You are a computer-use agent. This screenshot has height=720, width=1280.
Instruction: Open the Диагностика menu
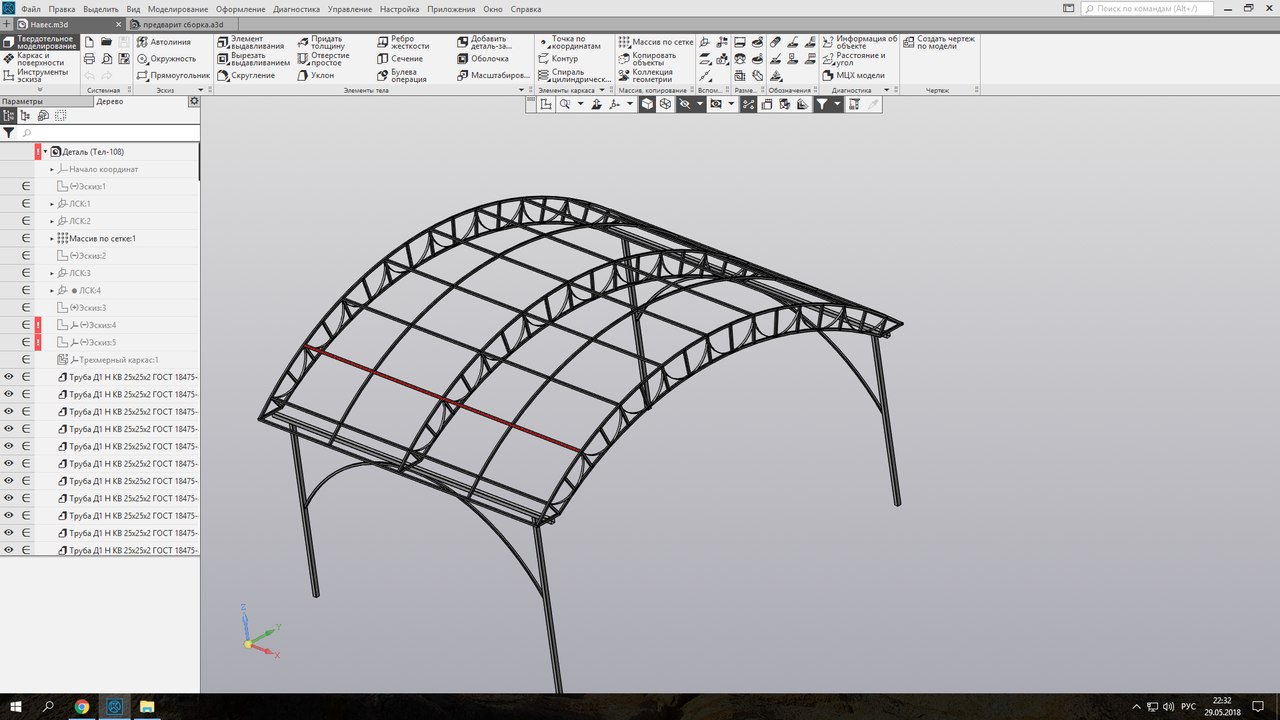click(x=296, y=9)
